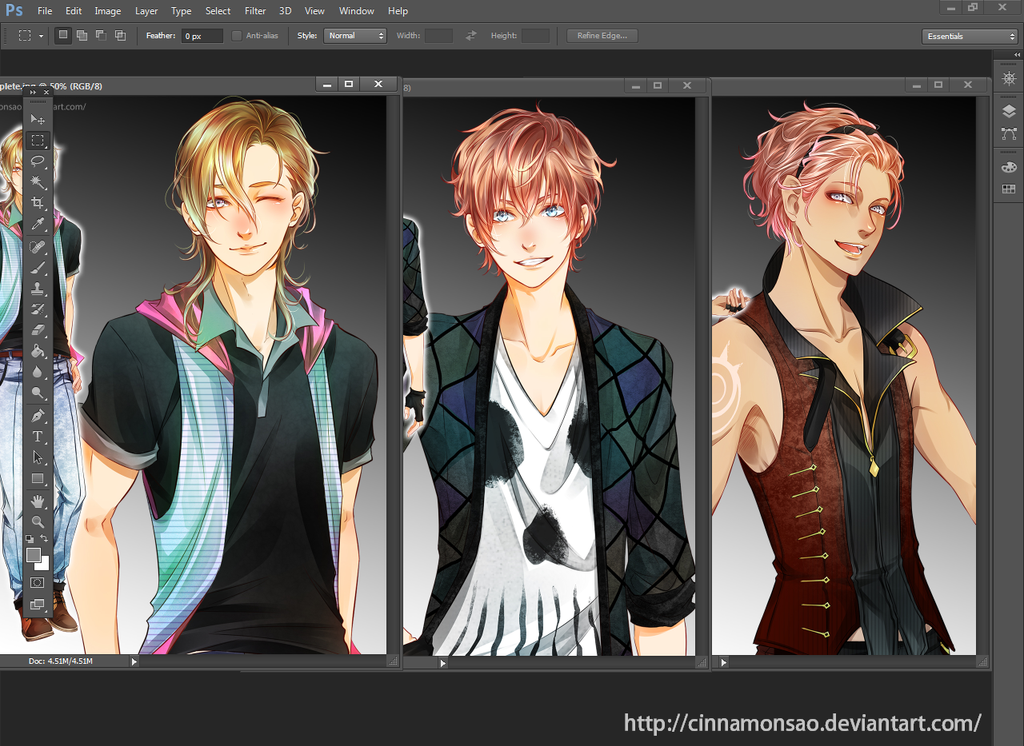Click the Photoshop Ps logo
Image resolution: width=1024 pixels, height=746 pixels.
tap(14, 10)
